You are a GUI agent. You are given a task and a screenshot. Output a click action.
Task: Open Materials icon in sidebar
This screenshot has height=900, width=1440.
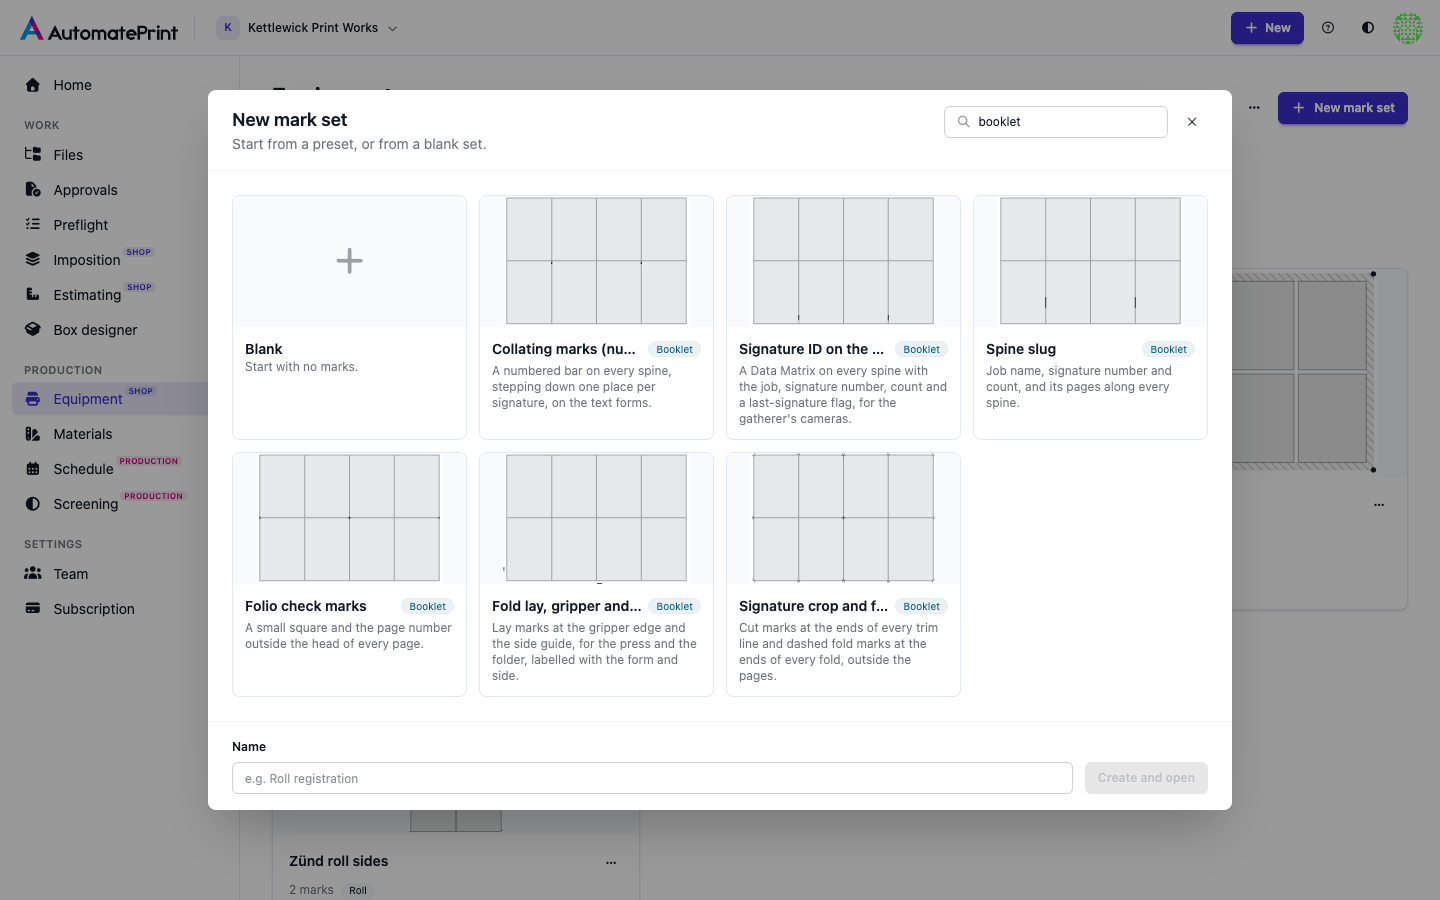pyautogui.click(x=33, y=434)
